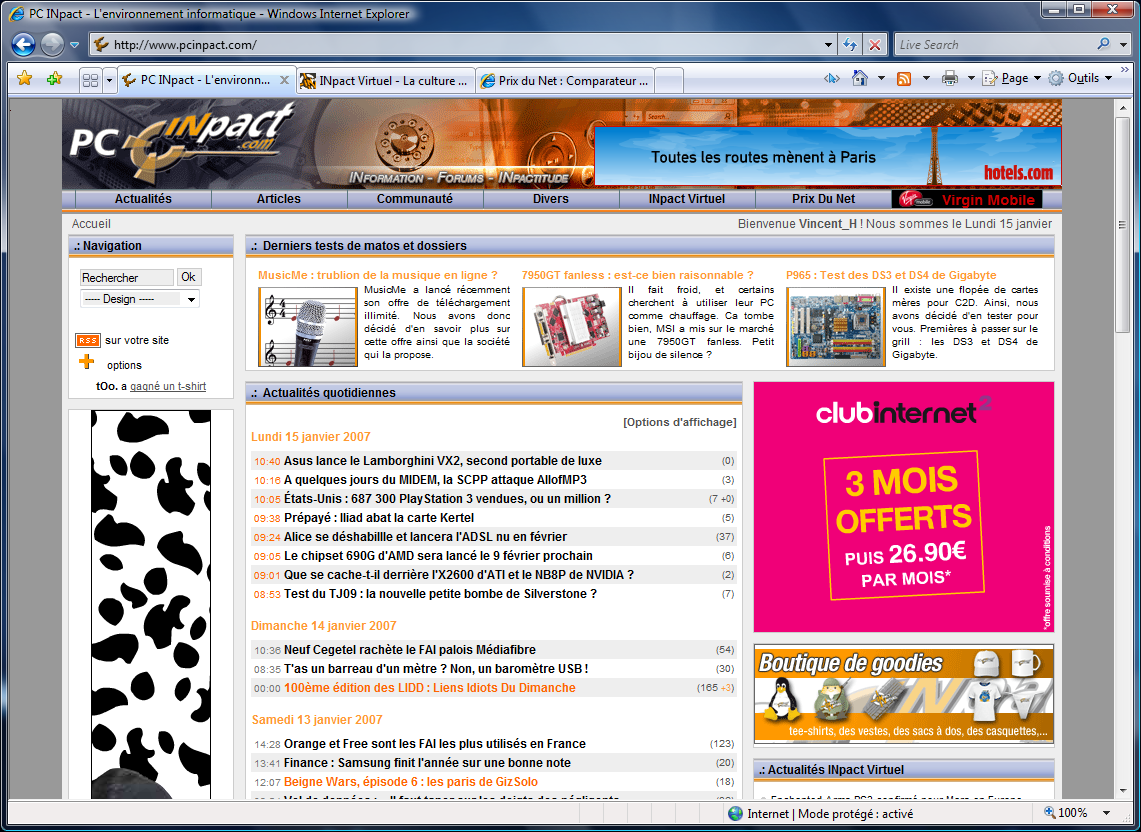Viewport: 1141px width, 832px height.
Task: Expand the address bar URL history dropdown
Action: pyautogui.click(x=828, y=44)
